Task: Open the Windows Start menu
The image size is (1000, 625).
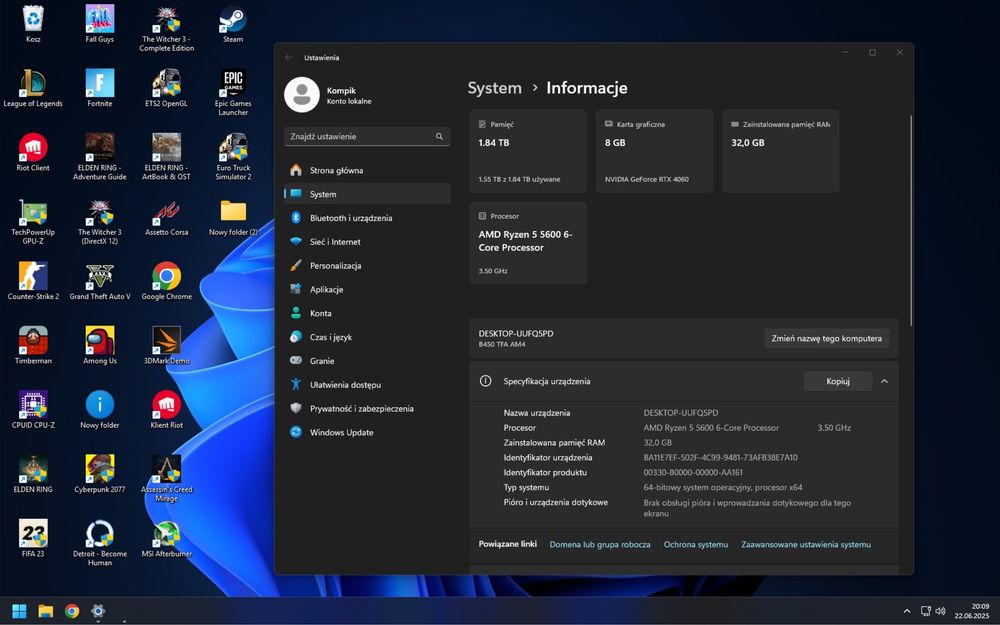Action: pos(19,612)
